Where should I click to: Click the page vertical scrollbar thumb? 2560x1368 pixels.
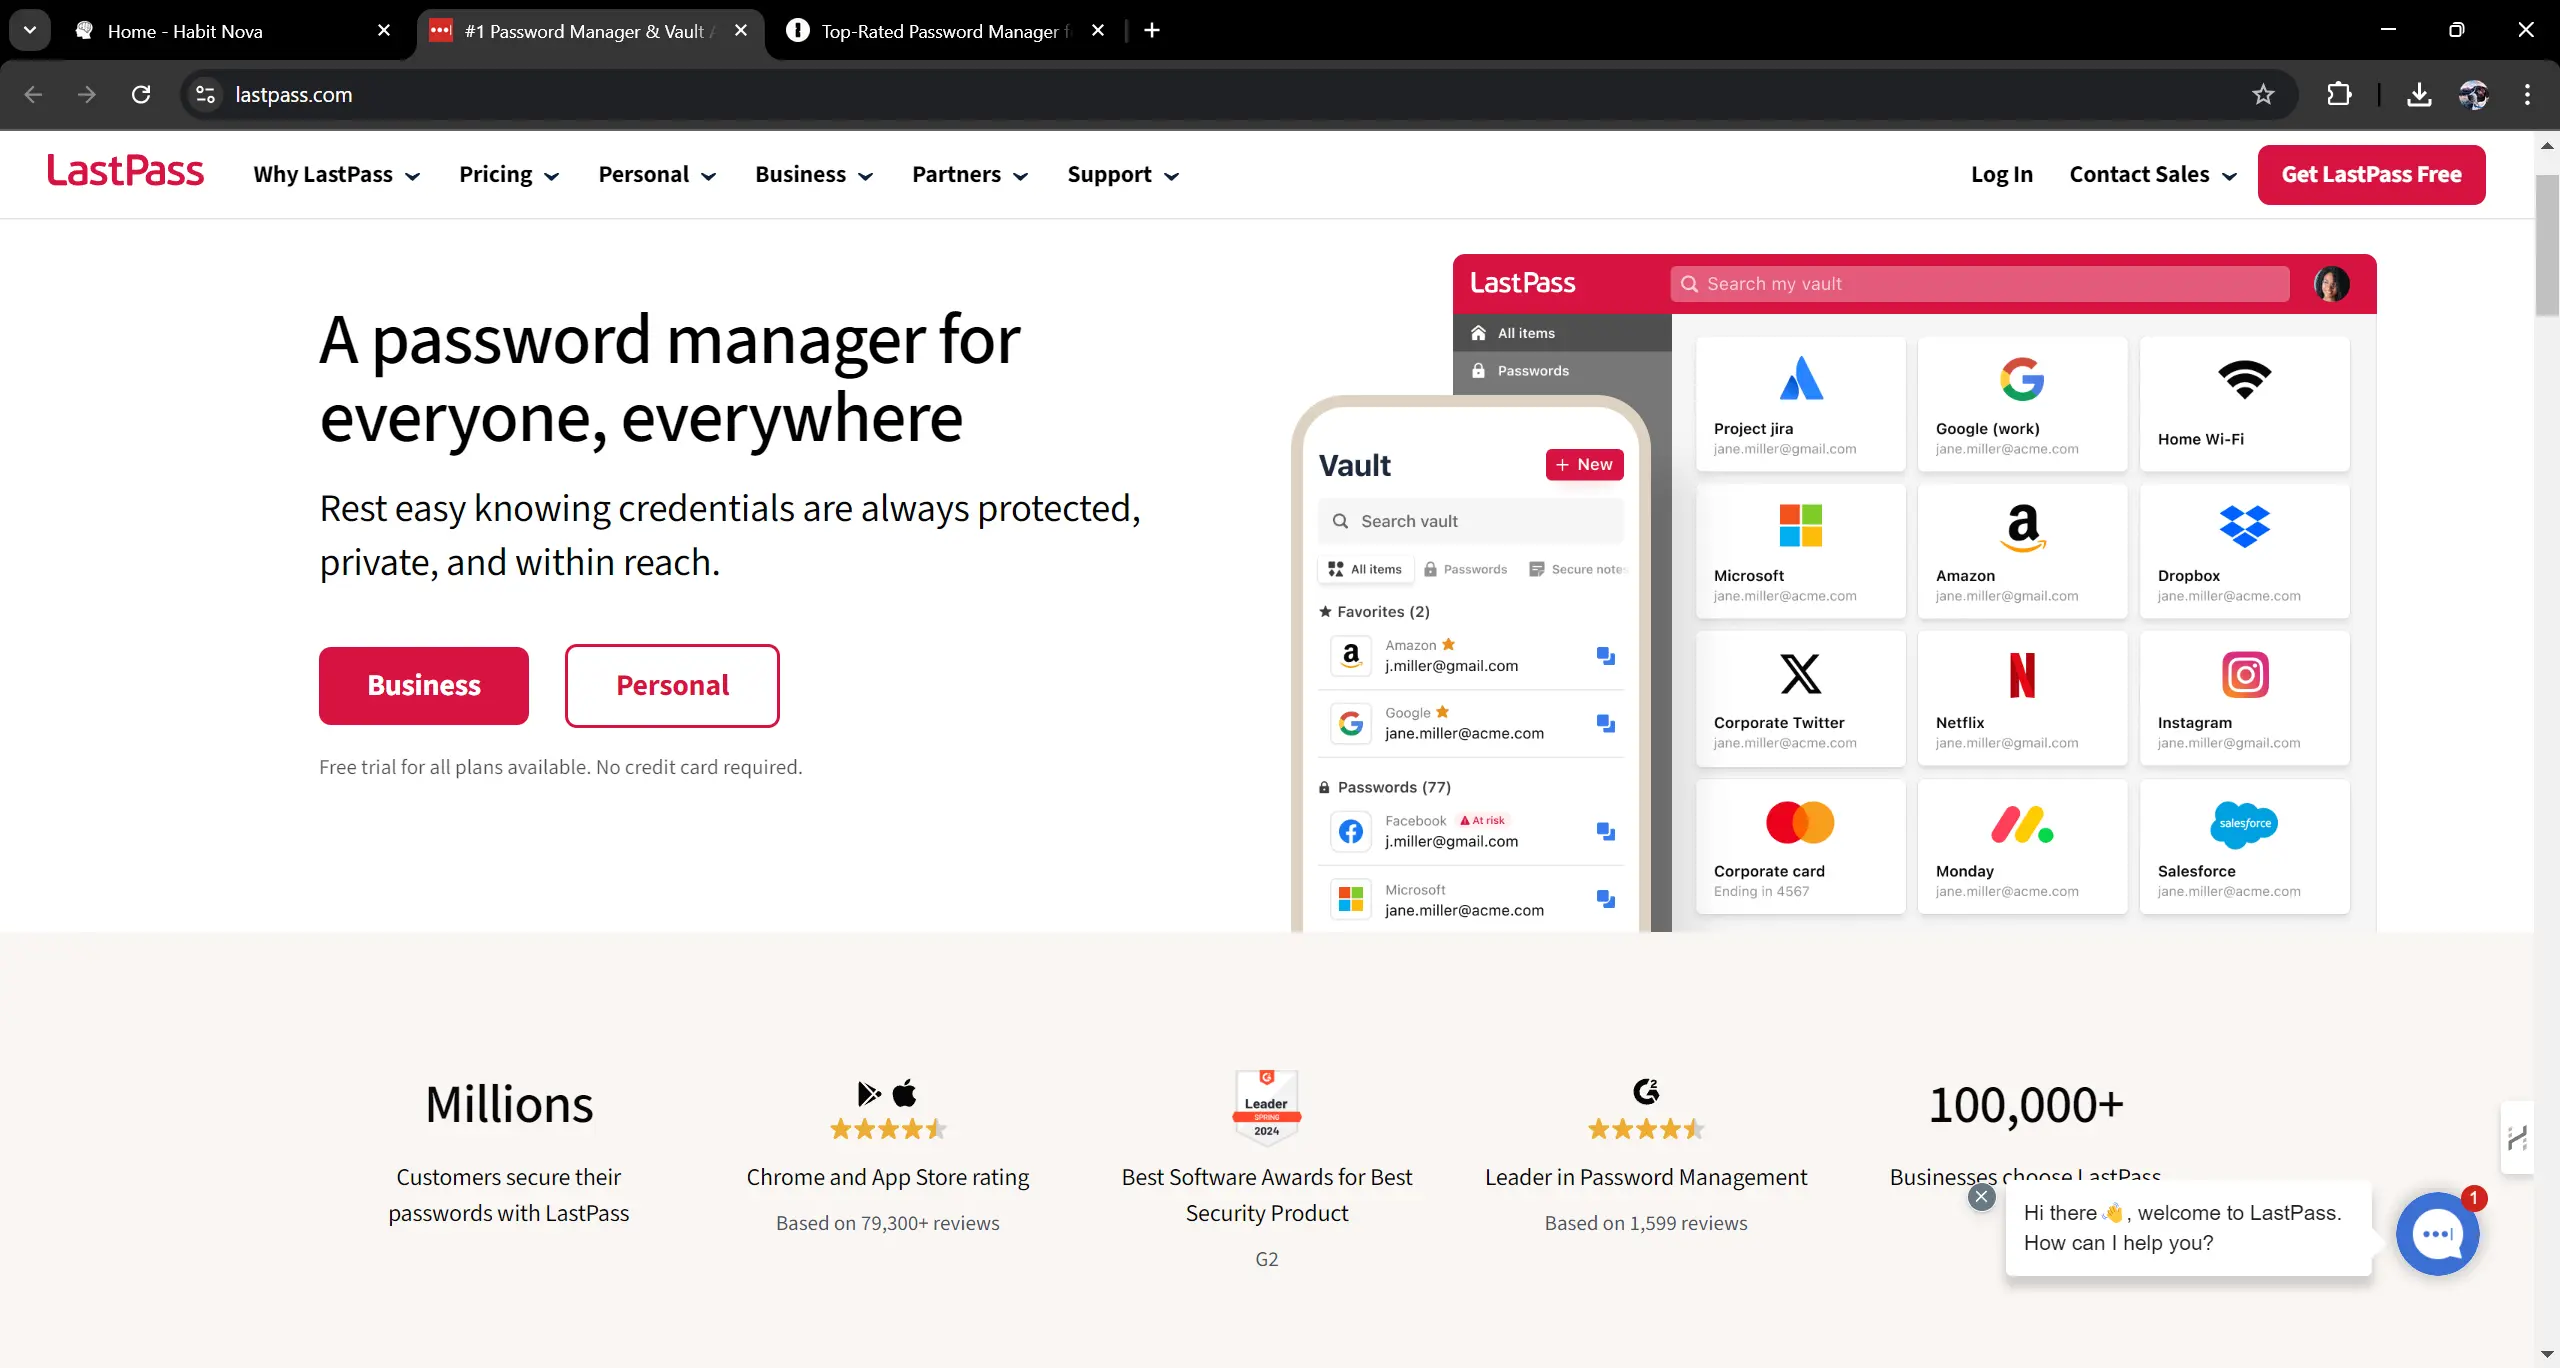(2547, 245)
